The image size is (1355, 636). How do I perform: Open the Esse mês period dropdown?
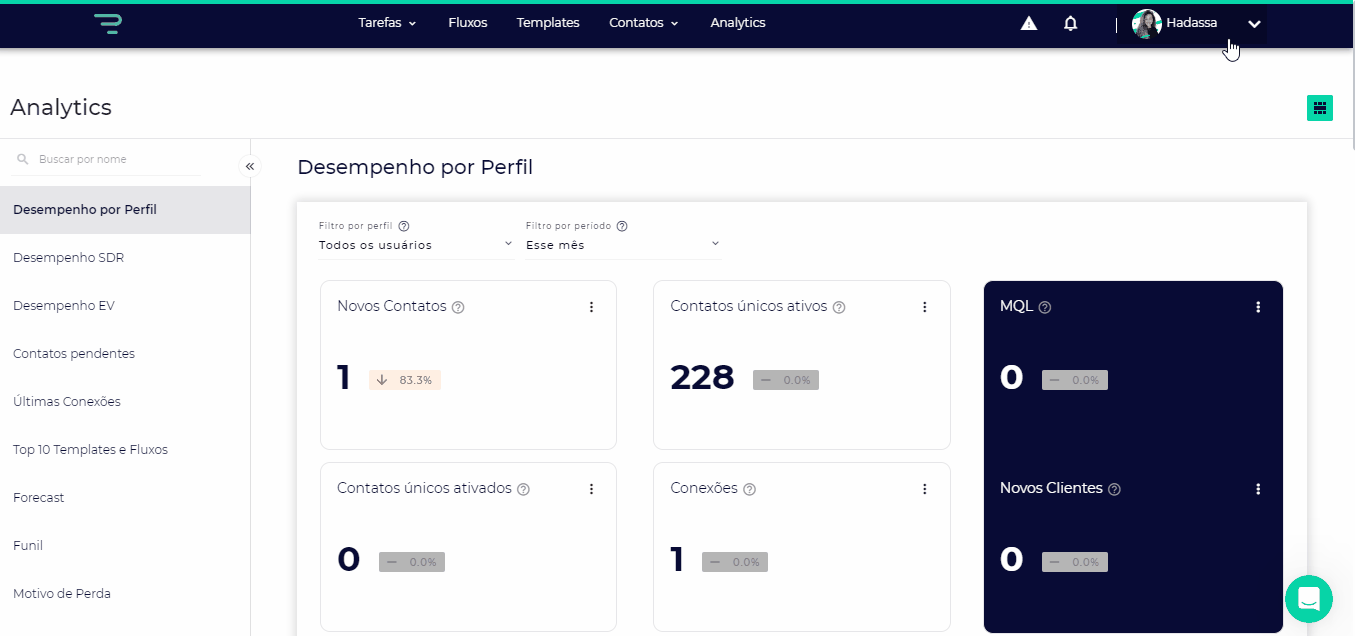622,245
